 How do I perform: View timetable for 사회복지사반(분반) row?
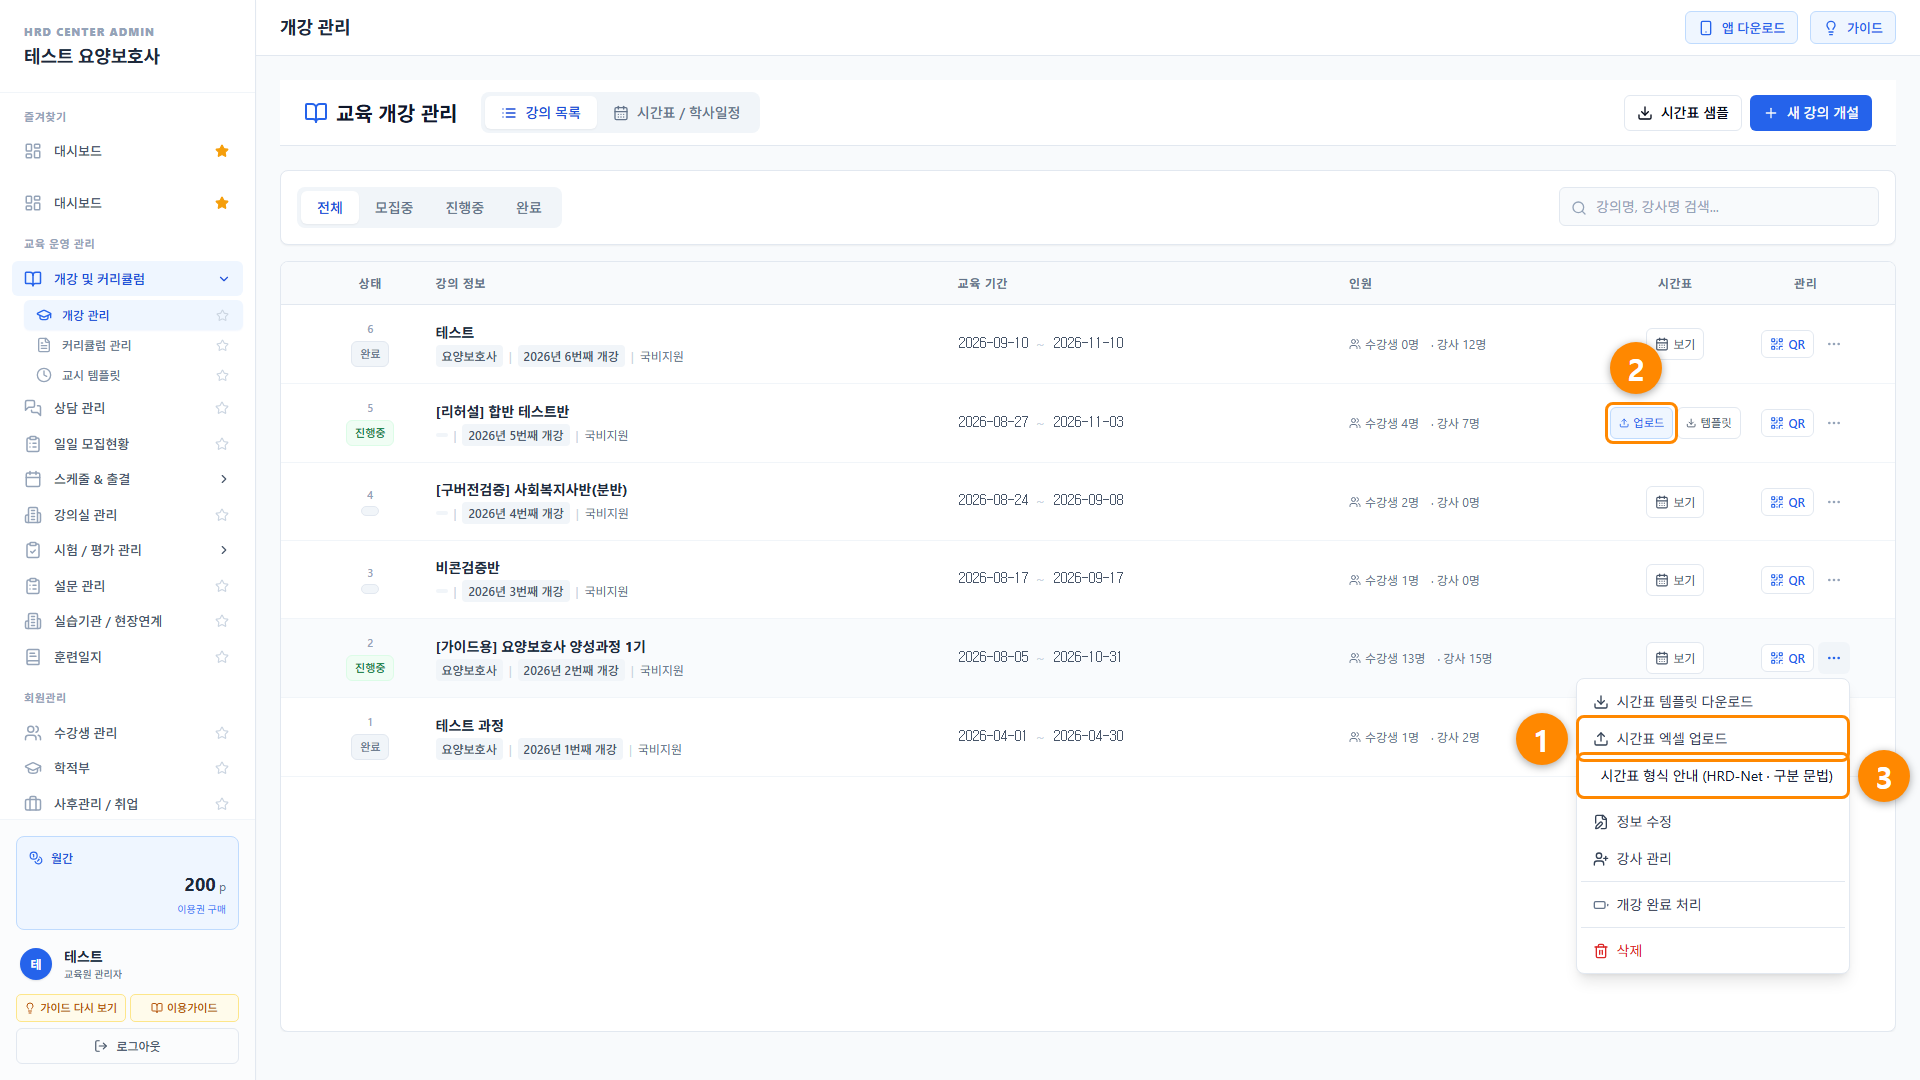(1675, 502)
